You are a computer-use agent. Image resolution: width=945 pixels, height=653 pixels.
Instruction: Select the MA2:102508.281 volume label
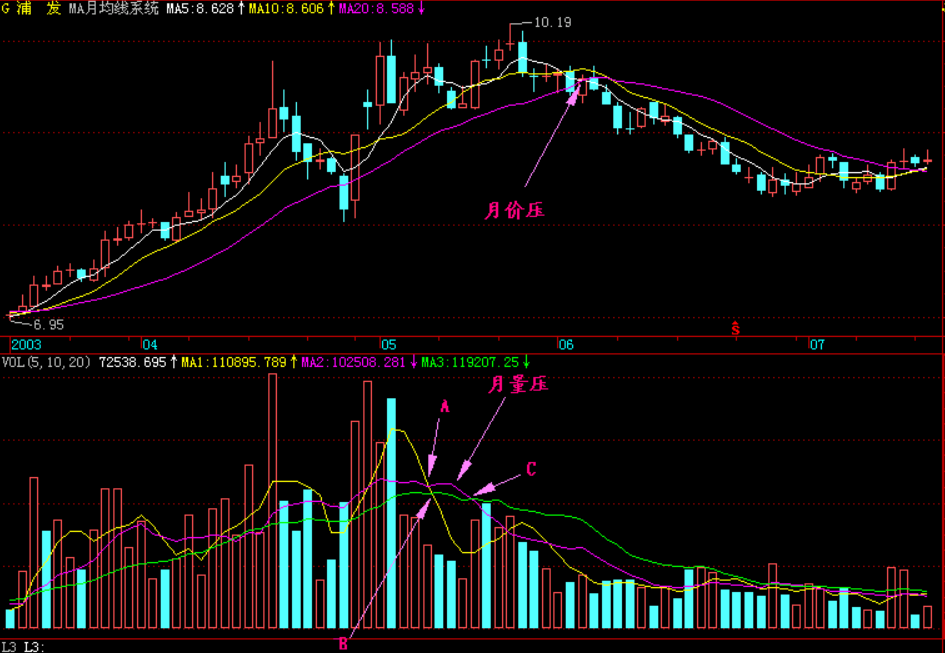(x=348, y=361)
